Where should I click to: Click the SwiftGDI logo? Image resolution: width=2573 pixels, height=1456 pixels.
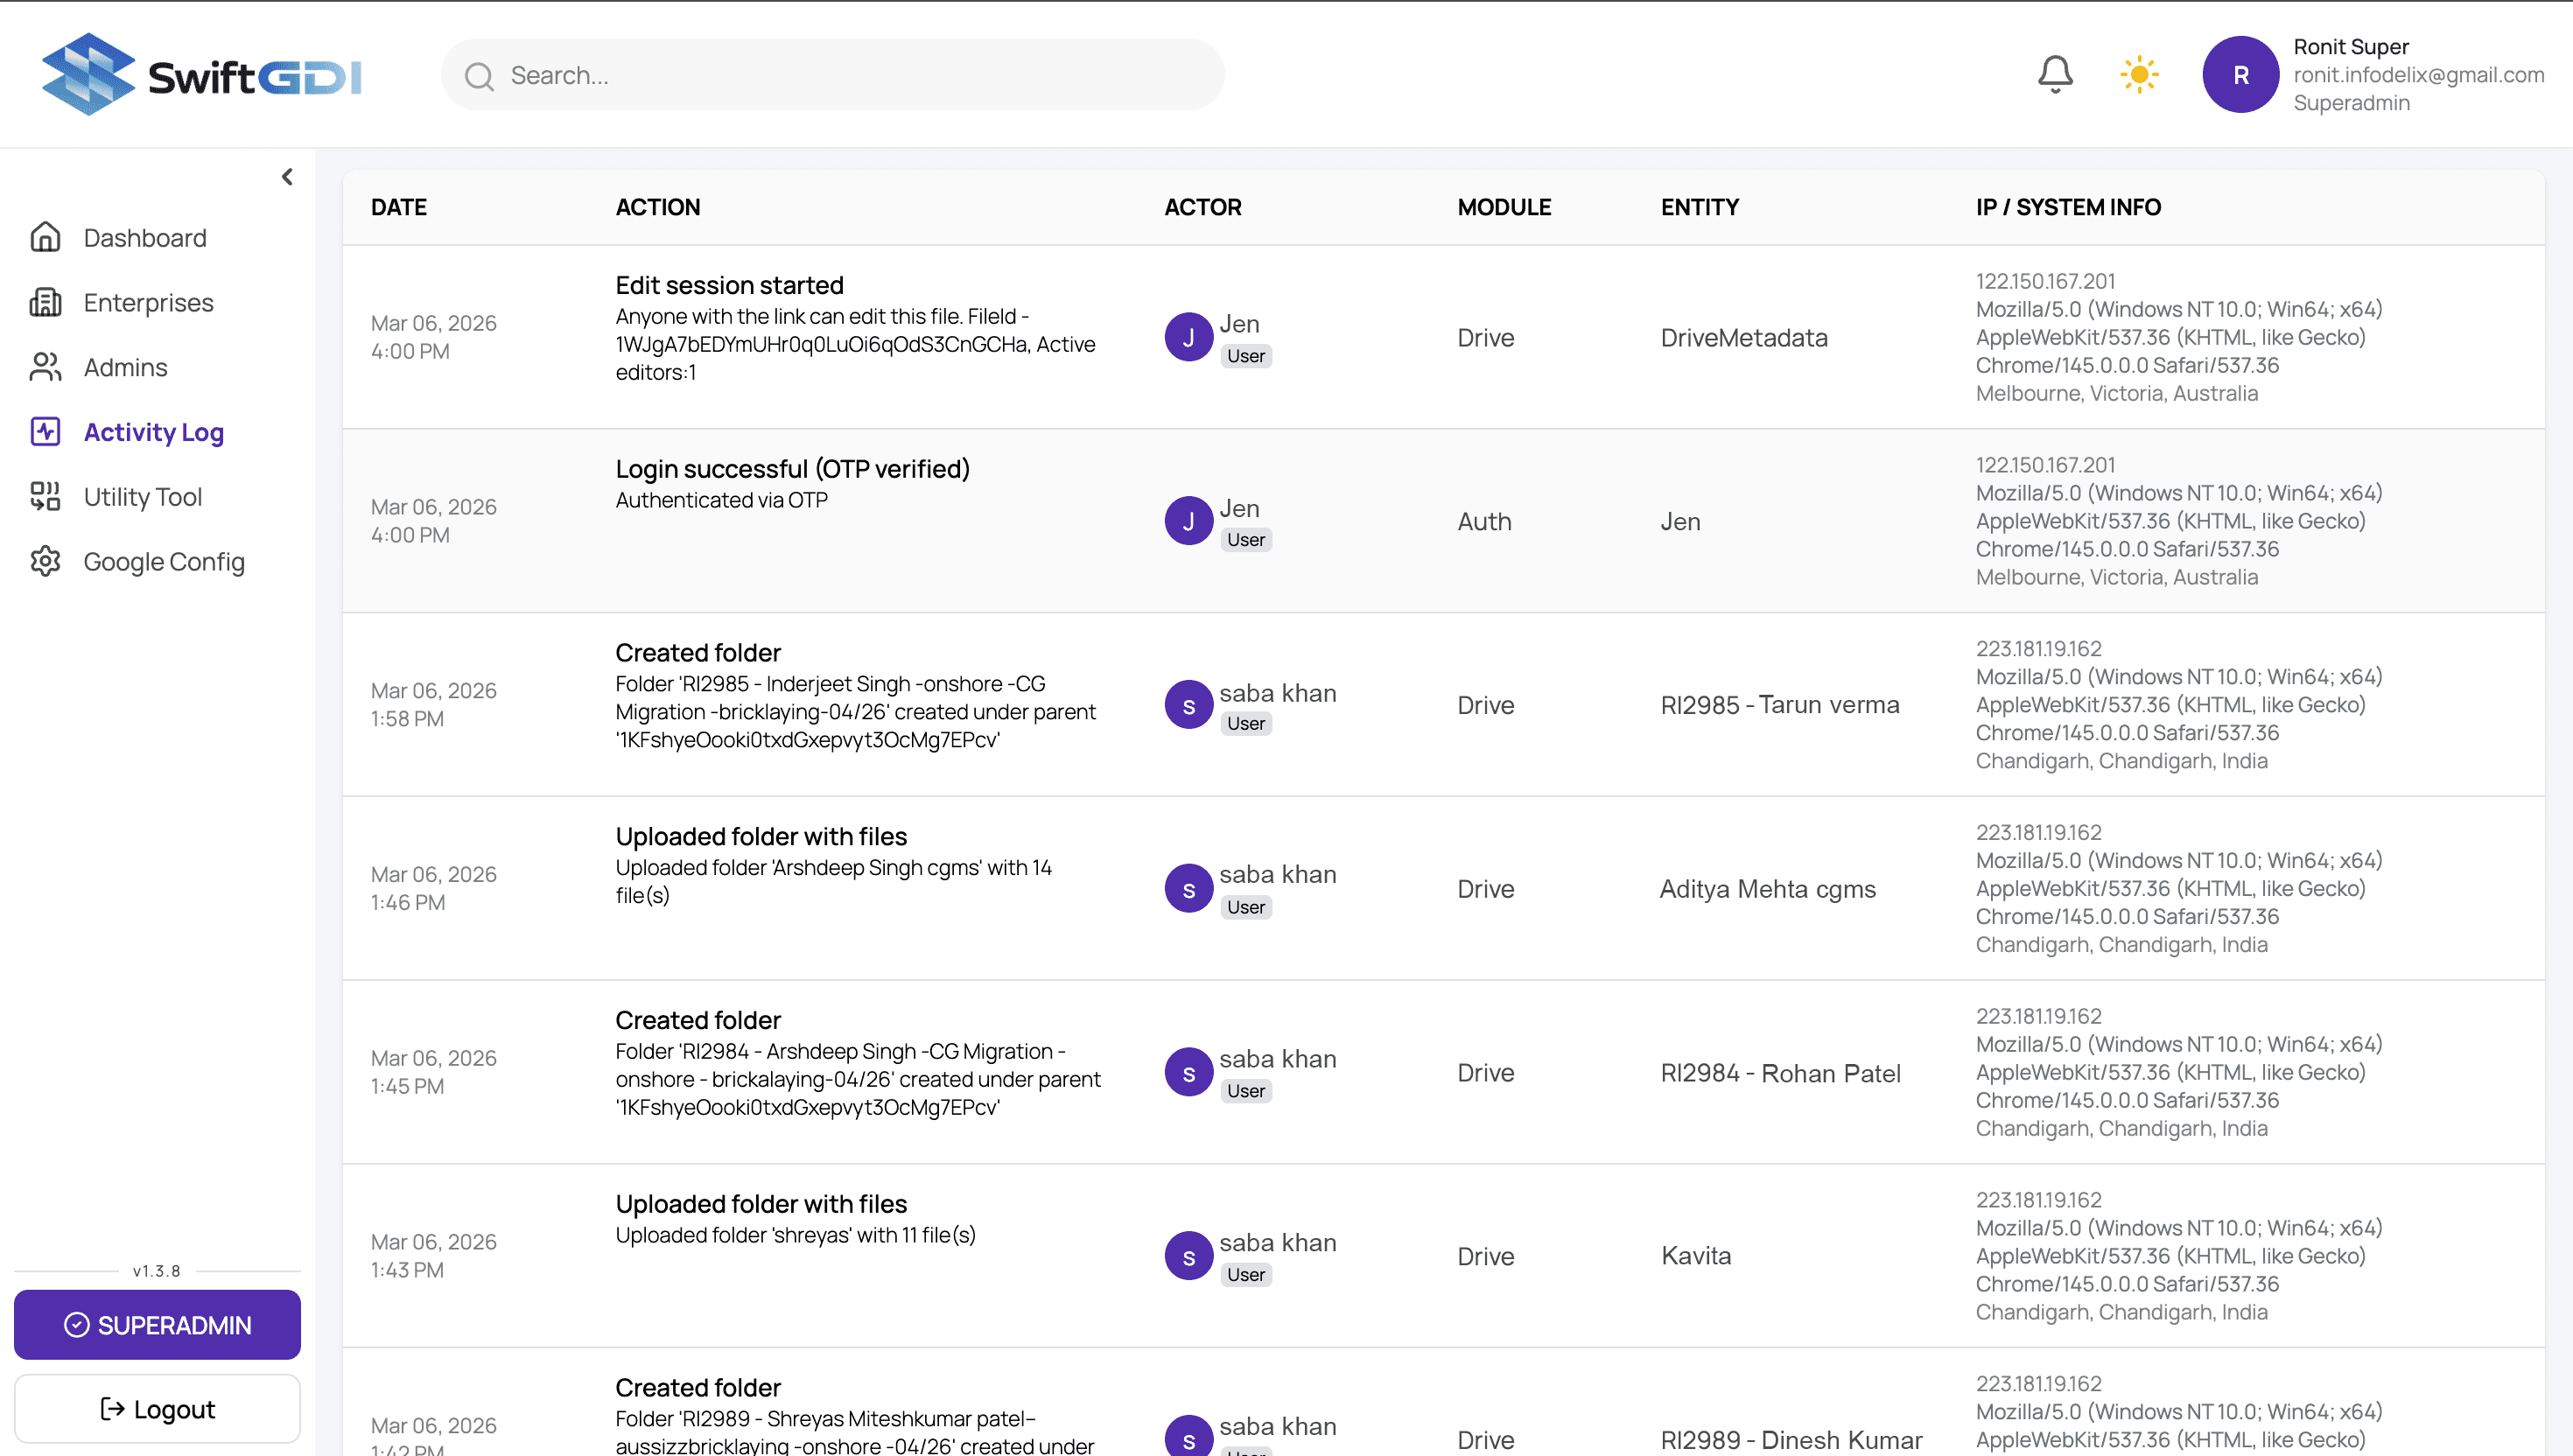[x=202, y=75]
